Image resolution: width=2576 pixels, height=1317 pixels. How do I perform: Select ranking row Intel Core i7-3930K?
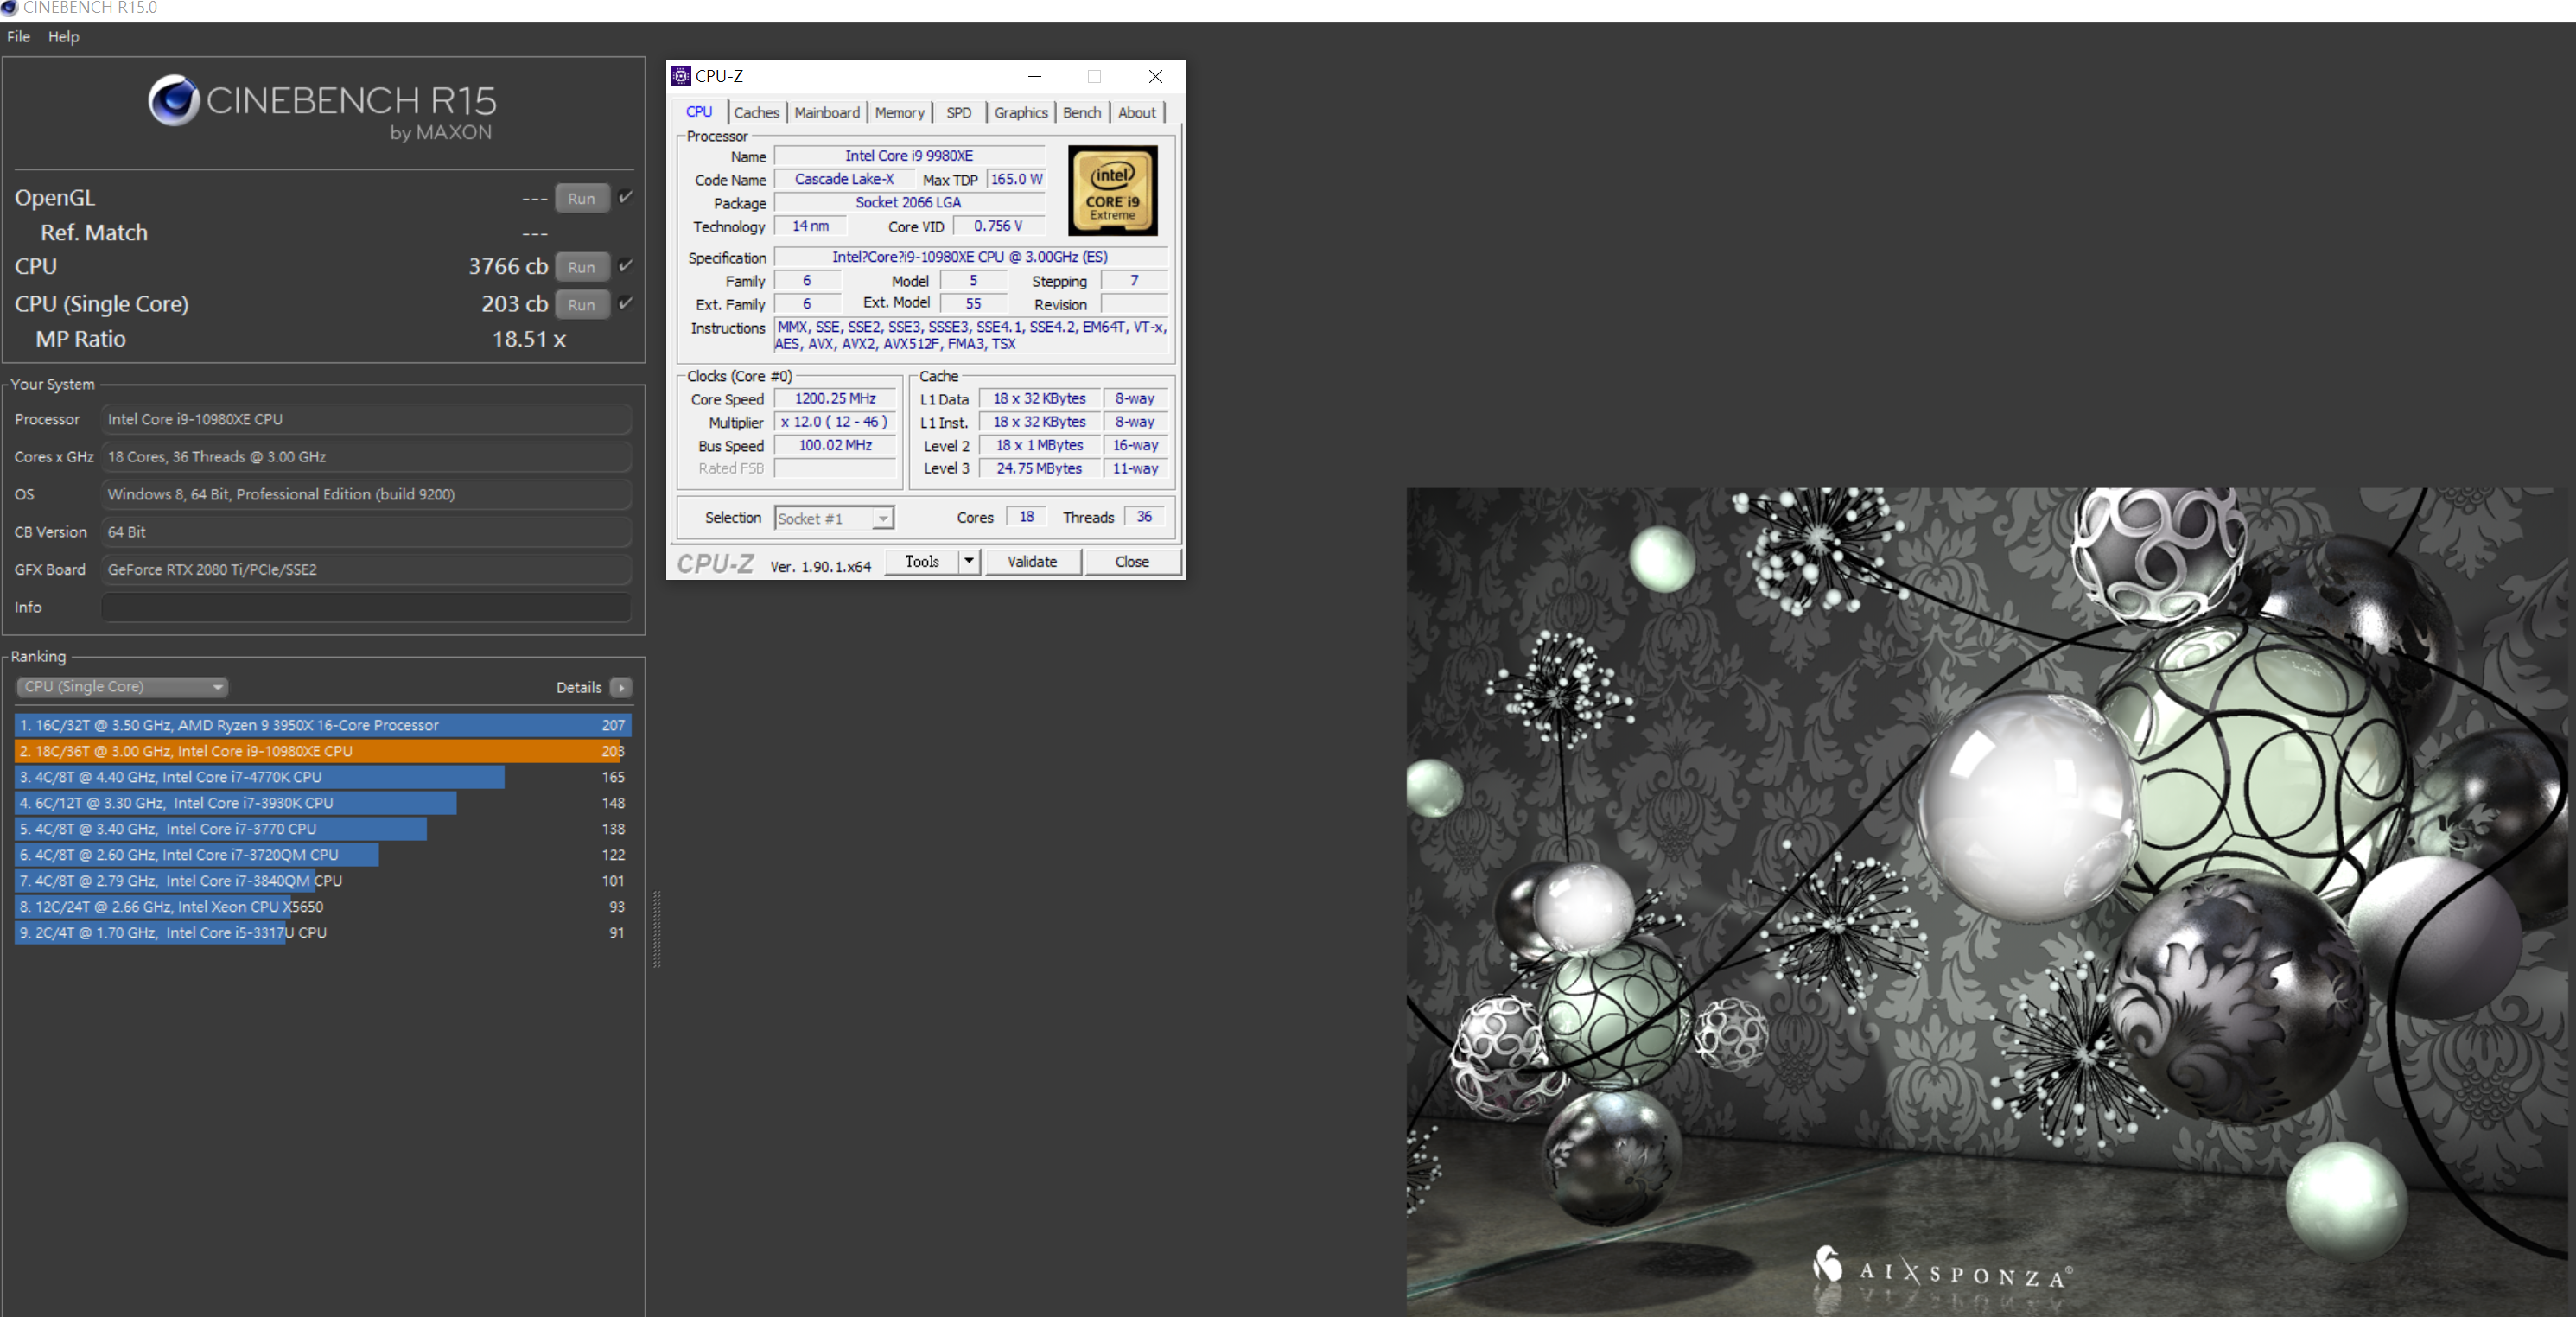322,803
